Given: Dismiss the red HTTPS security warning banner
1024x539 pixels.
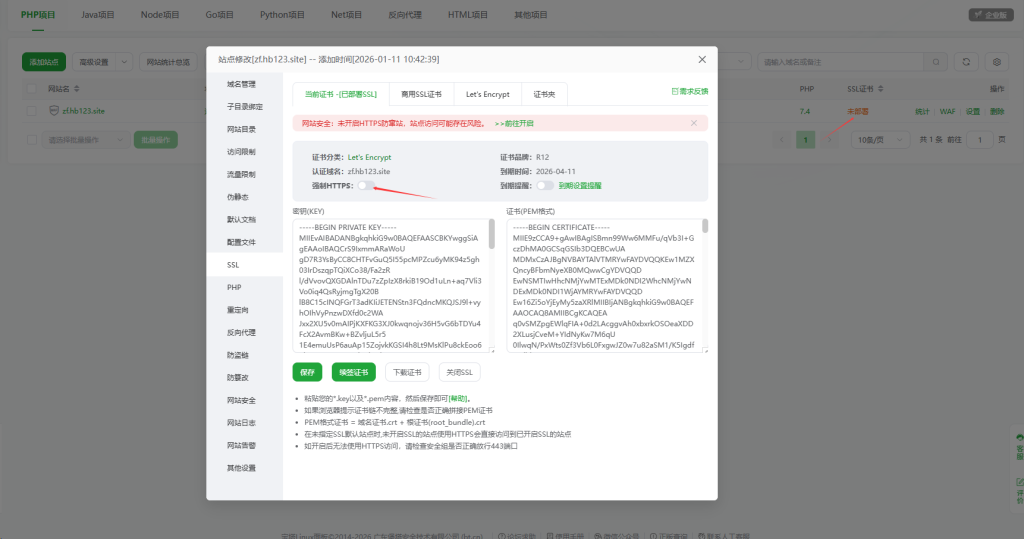Looking at the screenshot, I should 694,123.
